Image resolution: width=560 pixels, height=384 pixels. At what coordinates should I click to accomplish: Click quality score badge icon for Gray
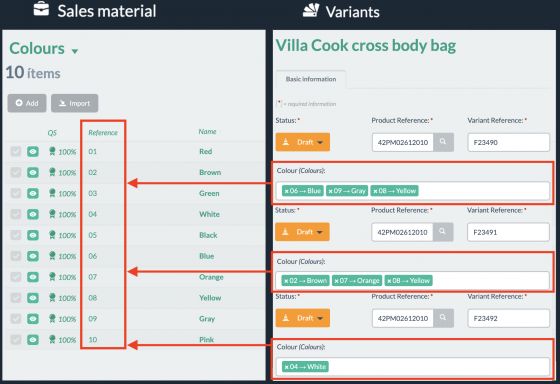(52, 319)
